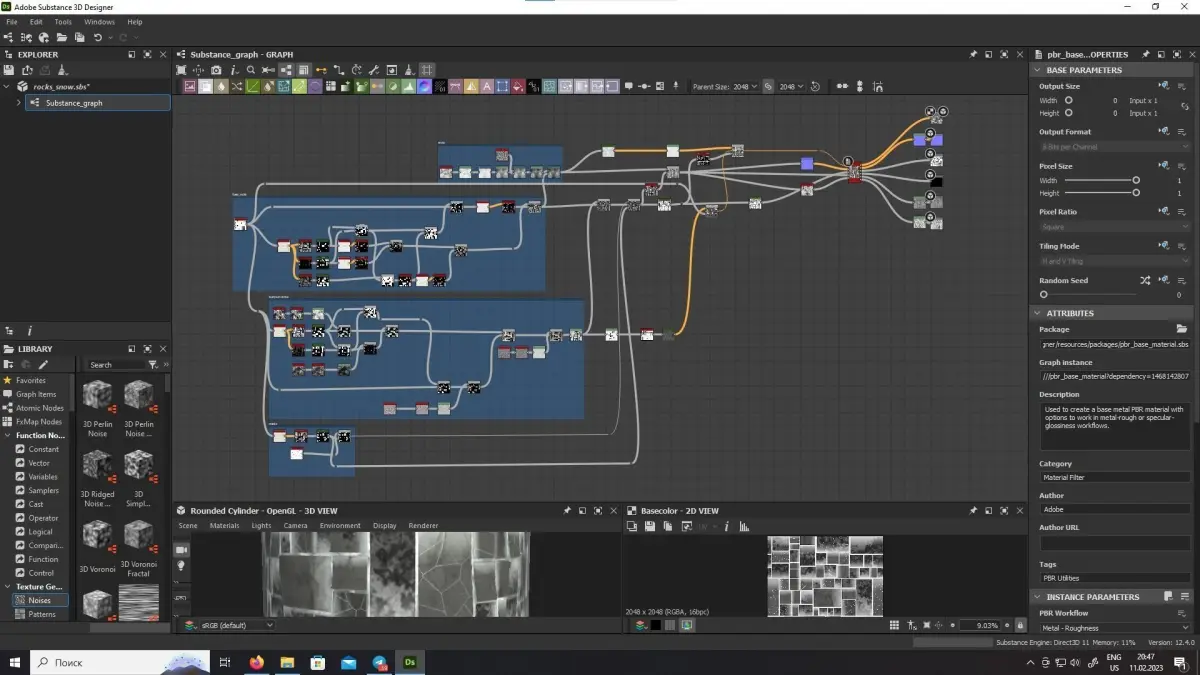This screenshot has height=675, width=1200.
Task: Pin the Graph panel
Action: click(x=973, y=54)
